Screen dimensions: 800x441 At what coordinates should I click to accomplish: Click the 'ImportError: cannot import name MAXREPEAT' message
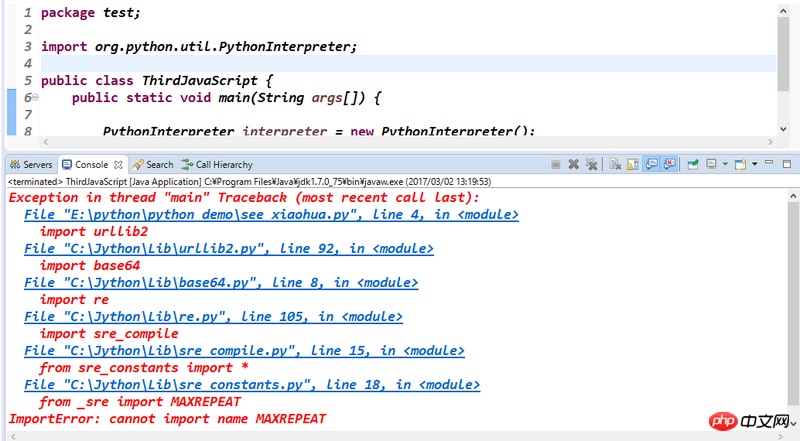167,419
